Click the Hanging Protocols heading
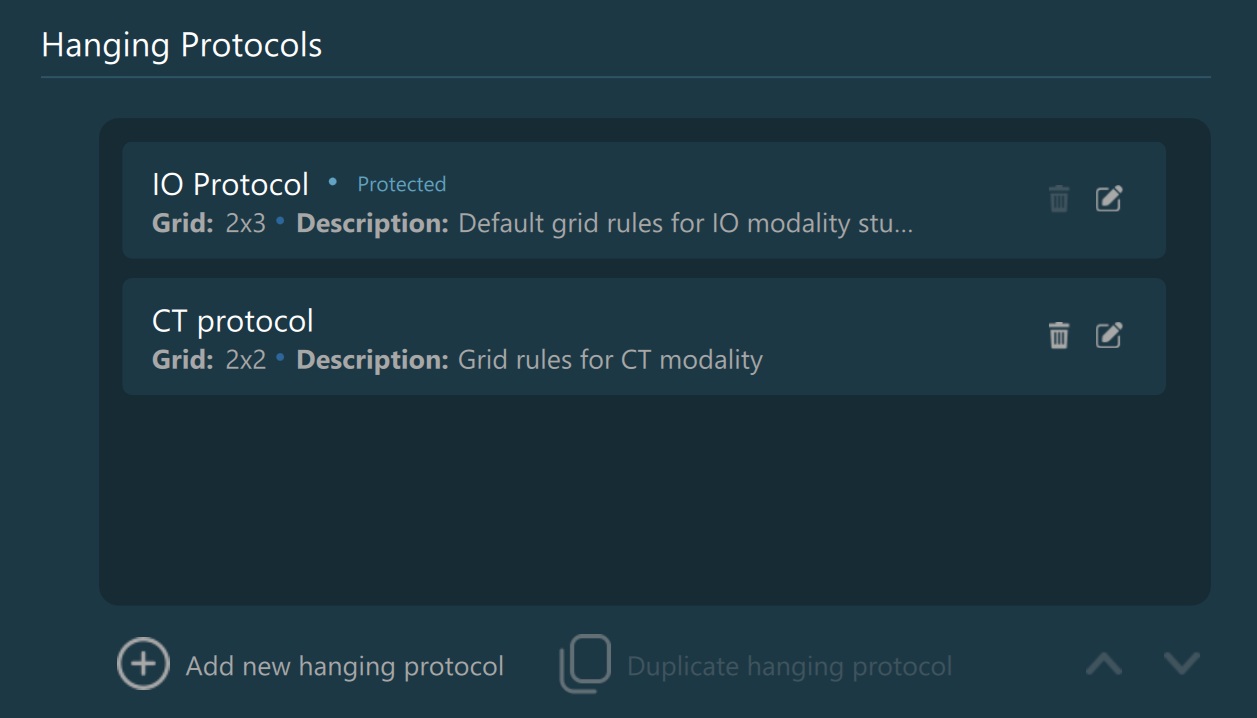Viewport: 1257px width, 718px height. 182,45
